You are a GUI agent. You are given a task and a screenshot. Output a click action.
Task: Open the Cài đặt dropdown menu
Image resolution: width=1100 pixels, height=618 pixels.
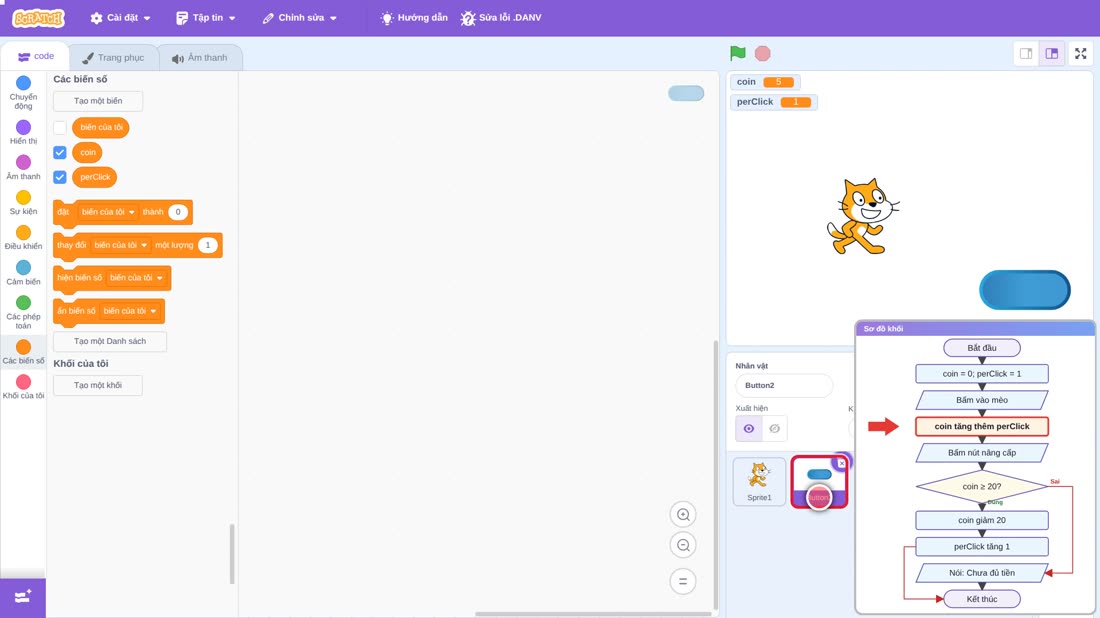121,18
